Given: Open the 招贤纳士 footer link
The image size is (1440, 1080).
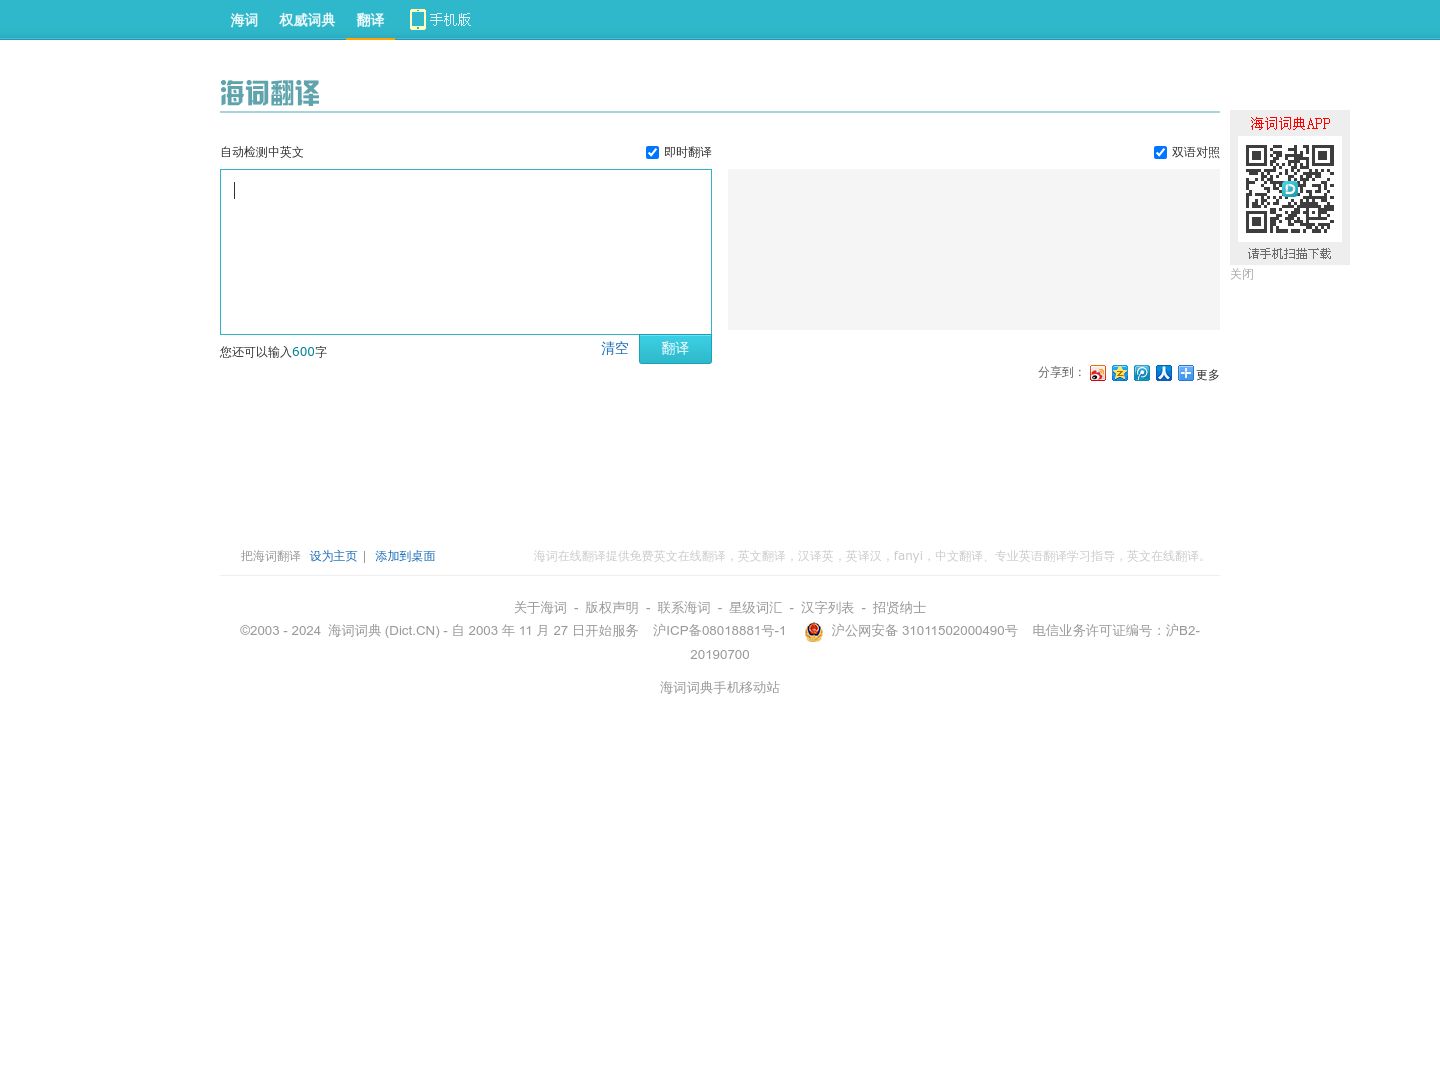Looking at the screenshot, I should [x=899, y=608].
